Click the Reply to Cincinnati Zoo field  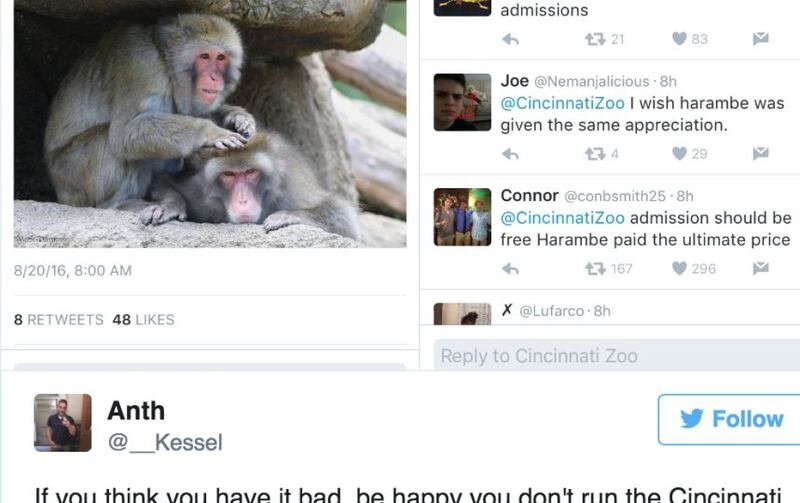tap(617, 356)
